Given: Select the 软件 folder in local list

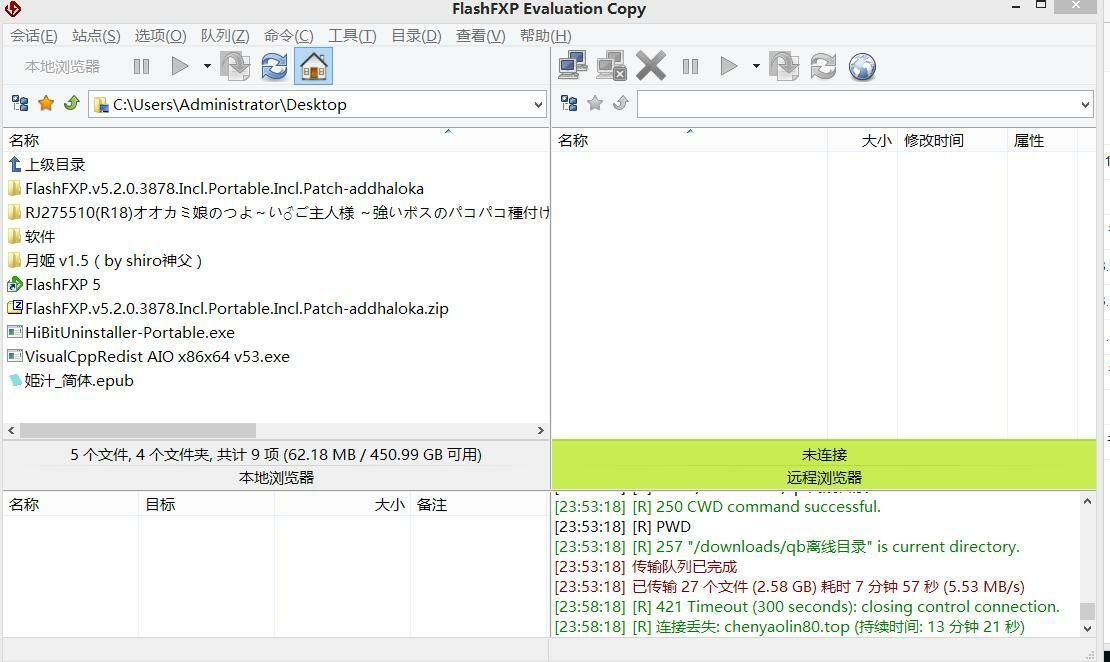Looking at the screenshot, I should [40, 237].
